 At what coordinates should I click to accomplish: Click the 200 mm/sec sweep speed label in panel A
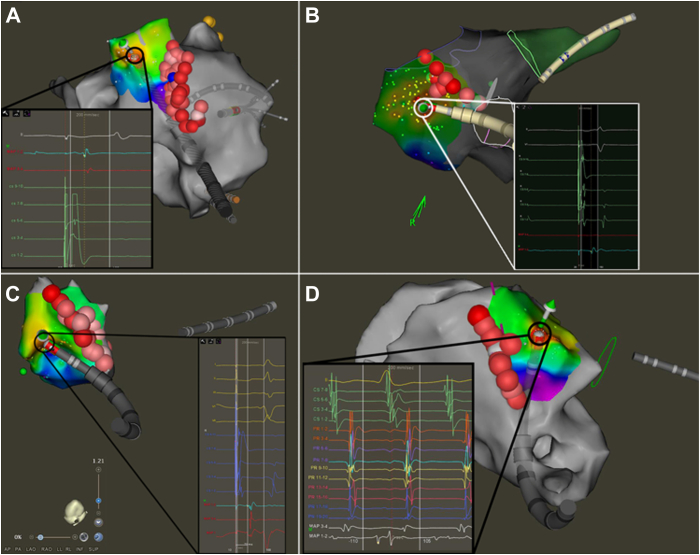[x=88, y=115]
